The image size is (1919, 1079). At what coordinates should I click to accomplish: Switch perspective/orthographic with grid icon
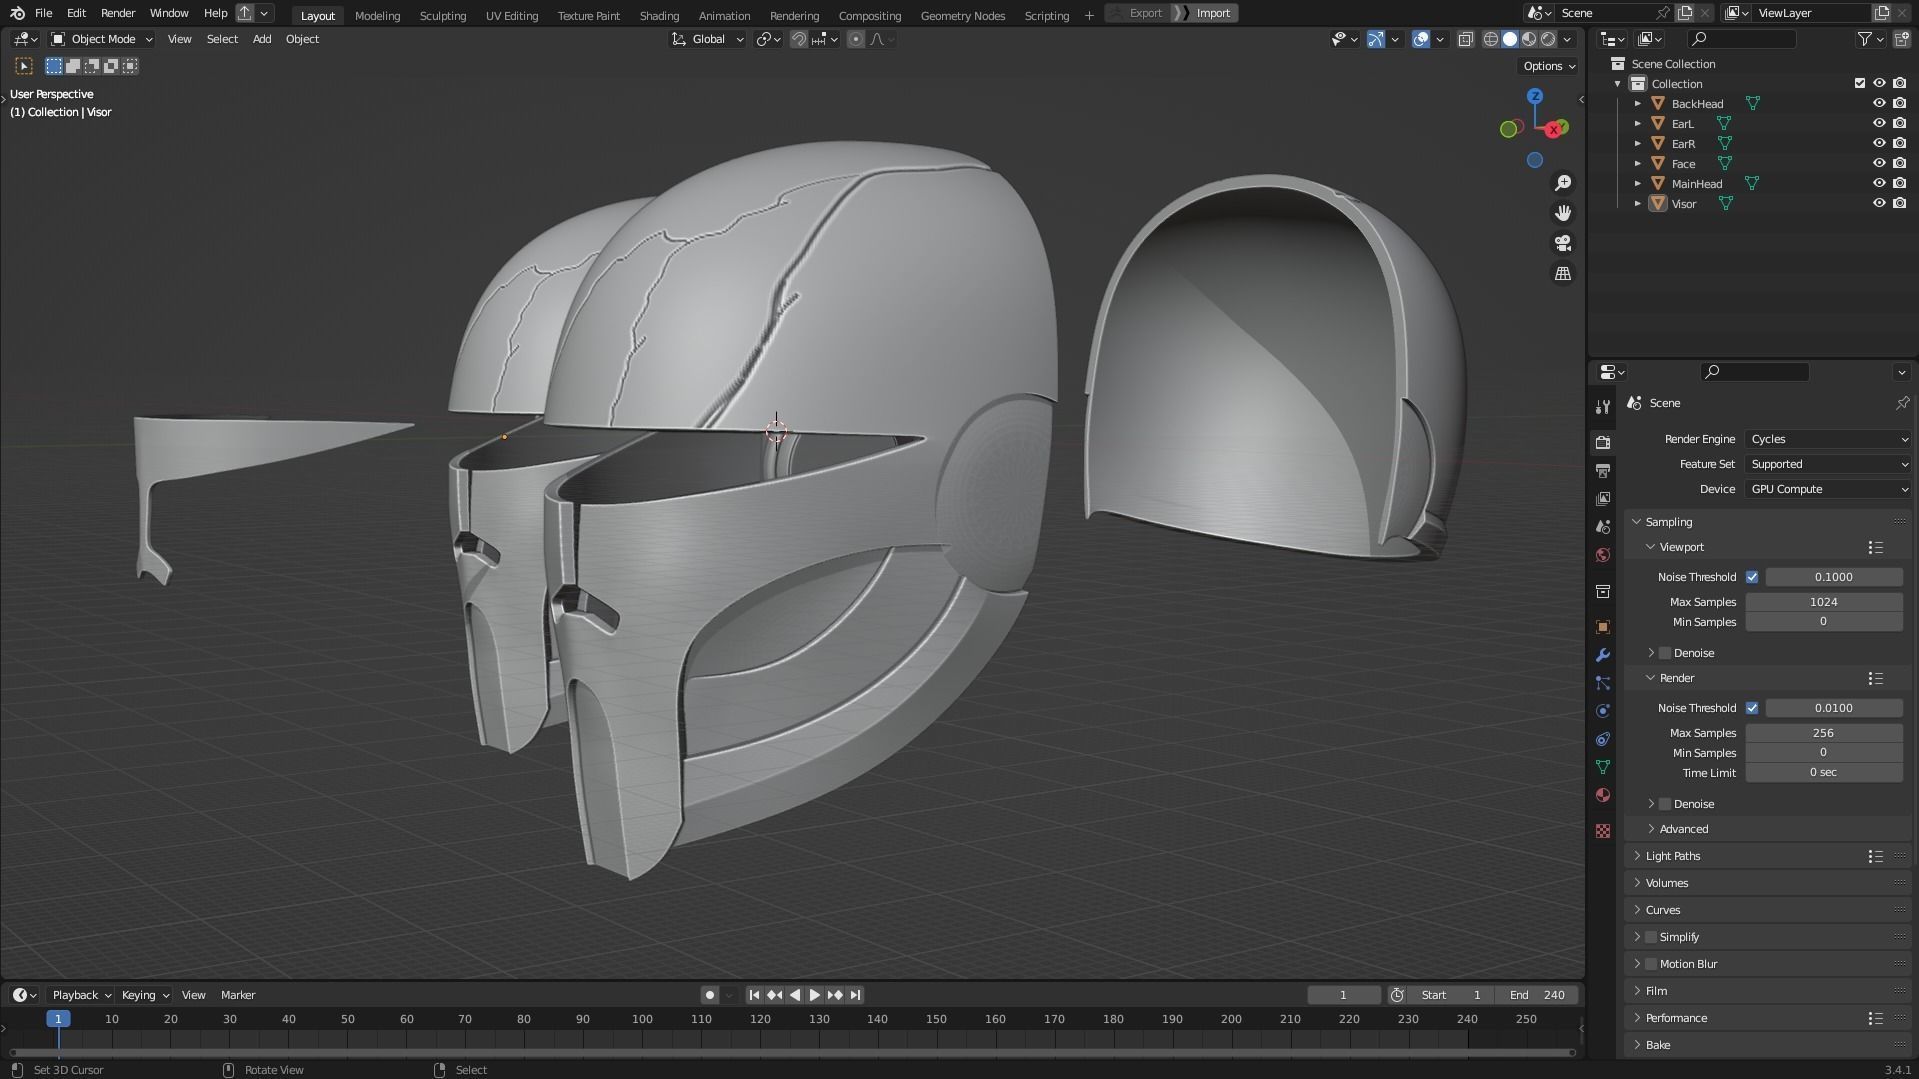[x=1563, y=273]
